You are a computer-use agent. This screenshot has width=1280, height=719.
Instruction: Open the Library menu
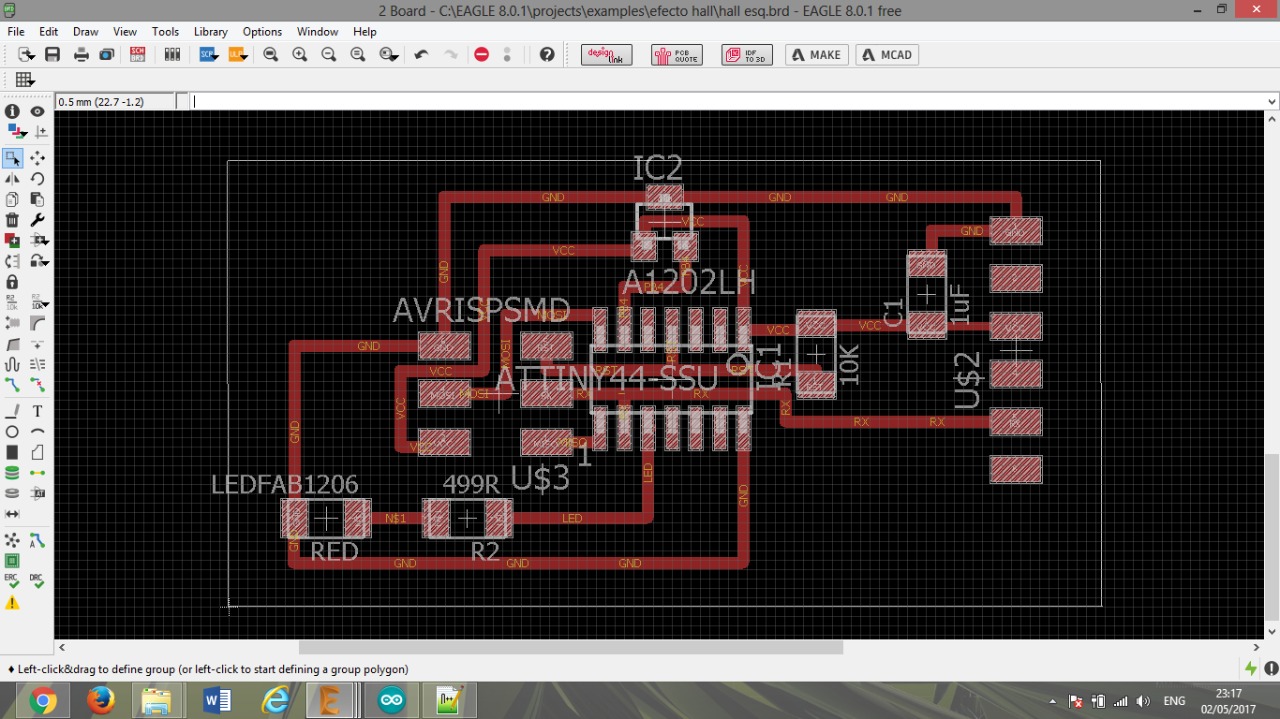pyautogui.click(x=210, y=32)
